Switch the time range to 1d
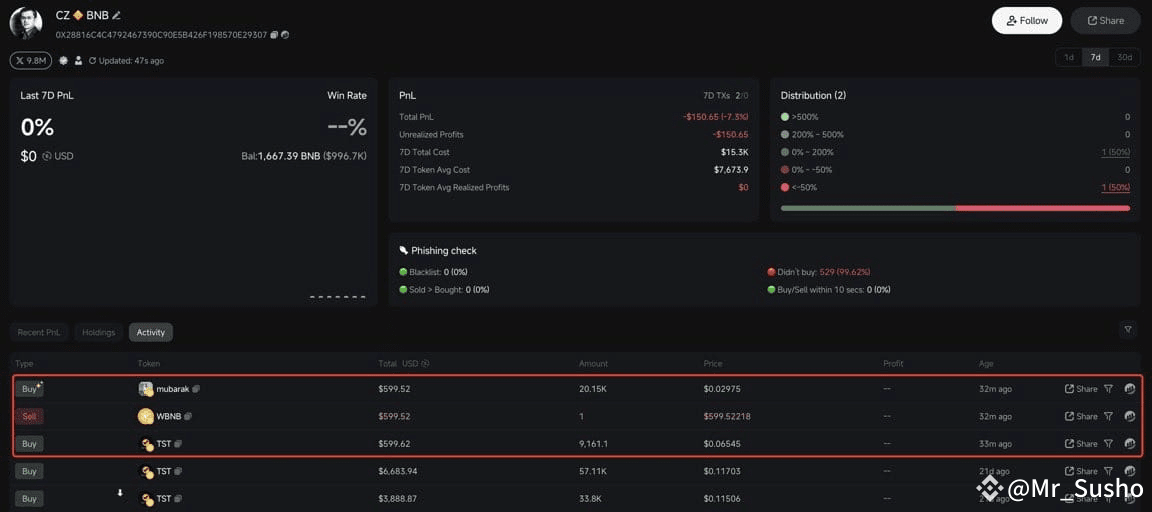The width and height of the screenshot is (1152, 512). pyautogui.click(x=1069, y=57)
